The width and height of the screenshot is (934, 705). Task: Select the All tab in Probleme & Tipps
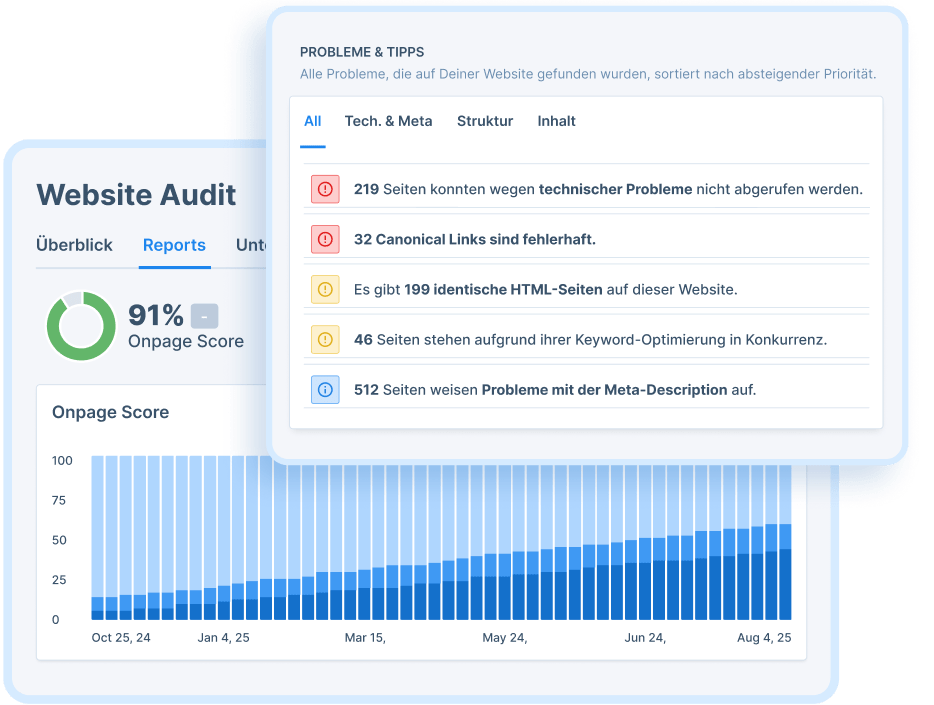(312, 121)
